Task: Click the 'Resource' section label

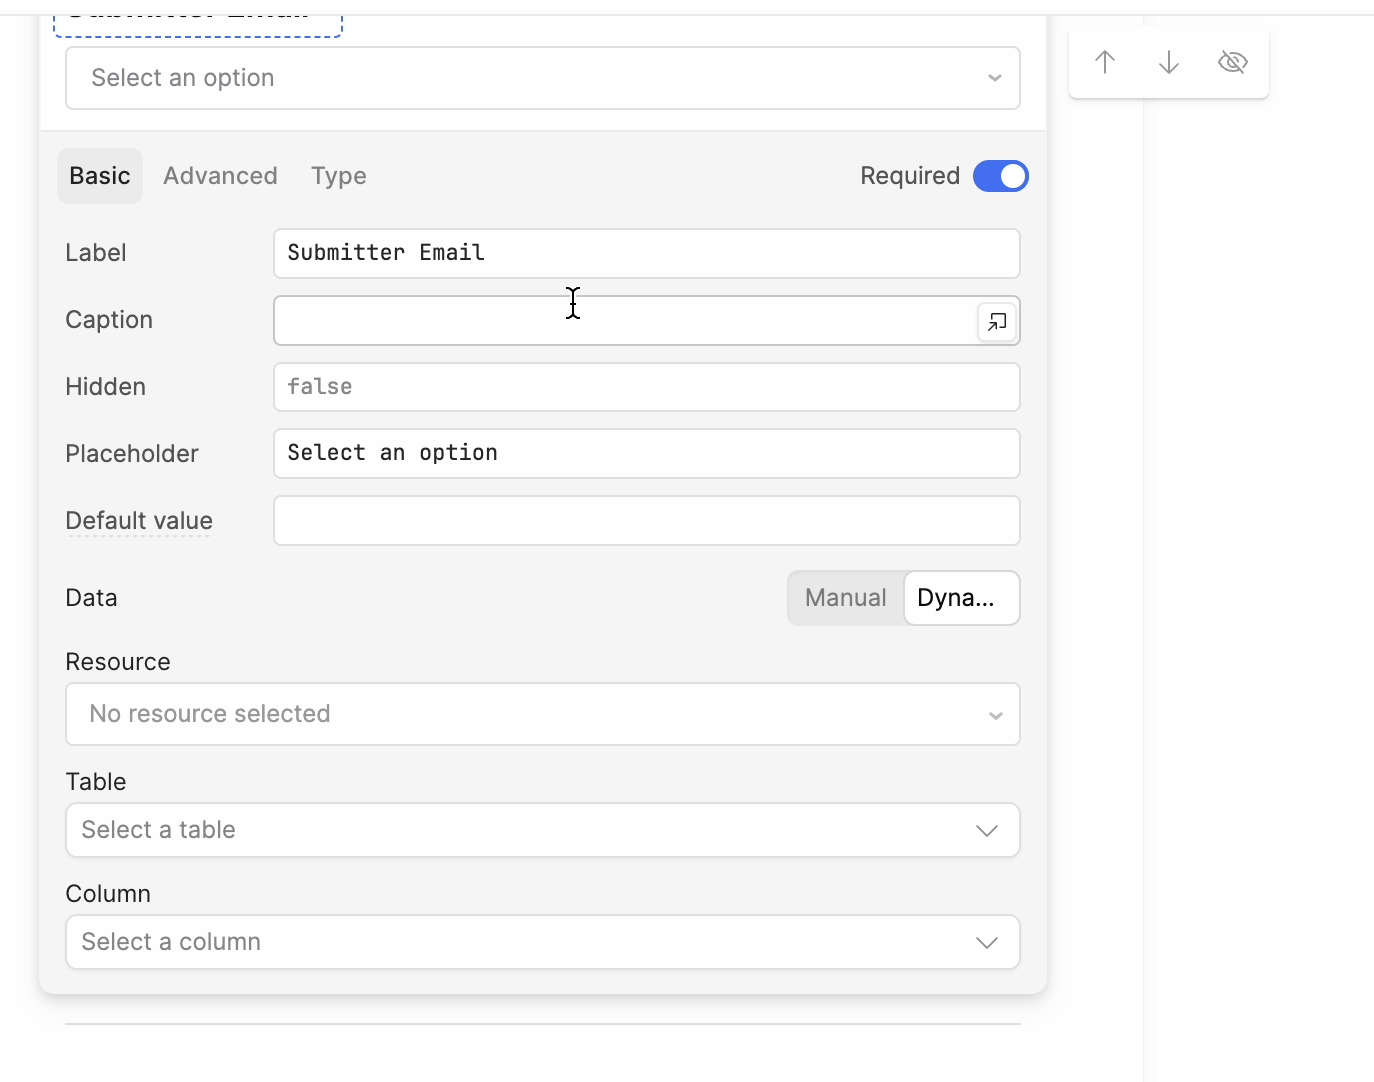Action: point(118,662)
